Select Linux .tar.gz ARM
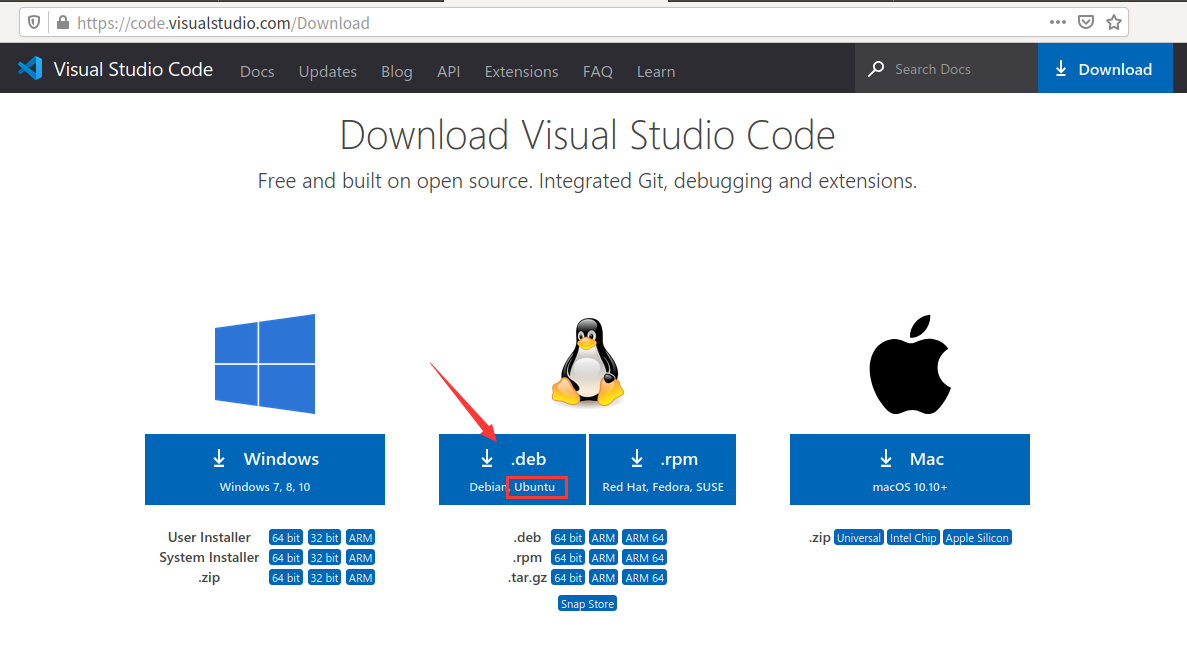Viewport: 1187px width, 669px height. click(x=603, y=577)
